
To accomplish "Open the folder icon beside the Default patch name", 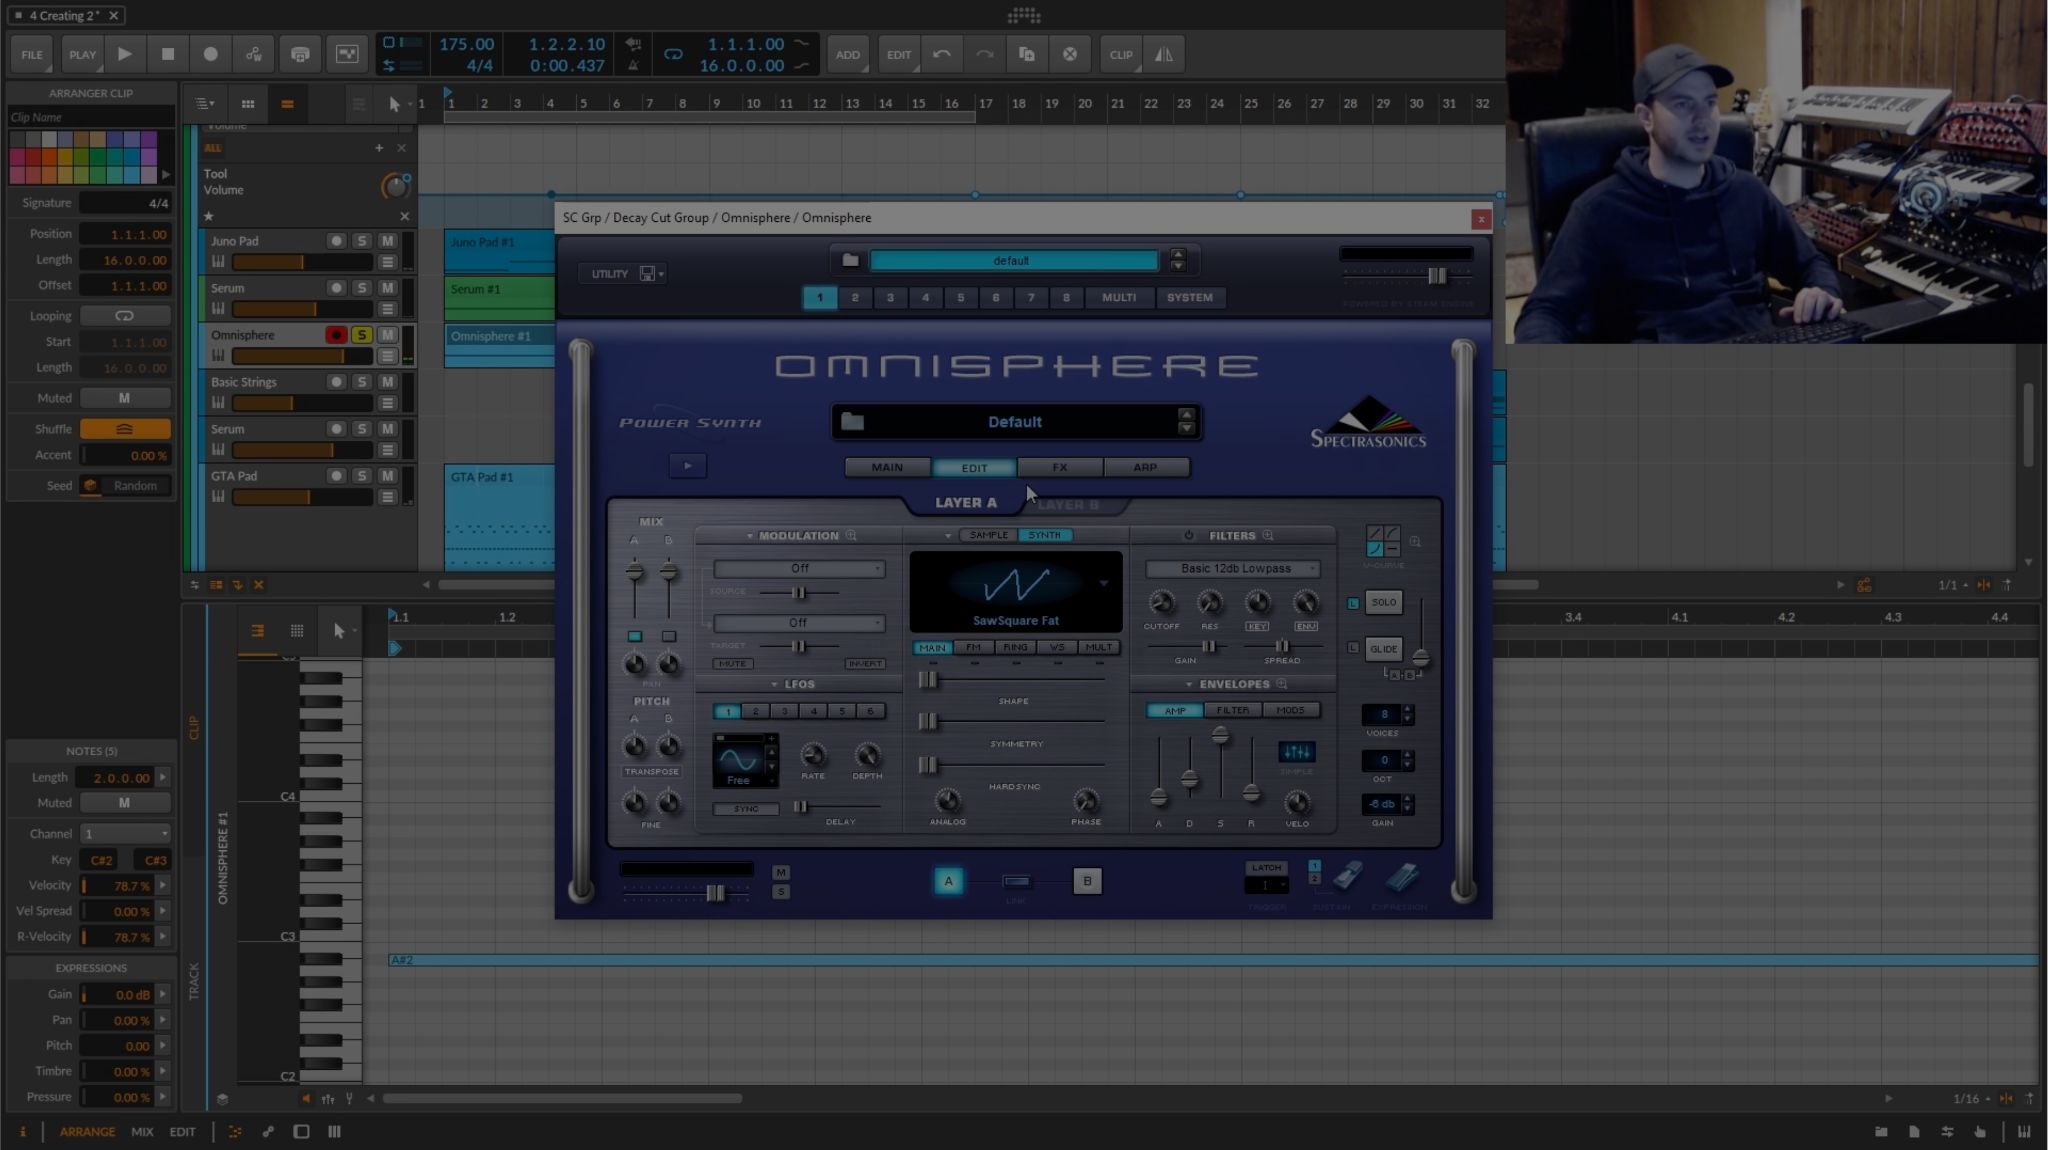I will [852, 422].
